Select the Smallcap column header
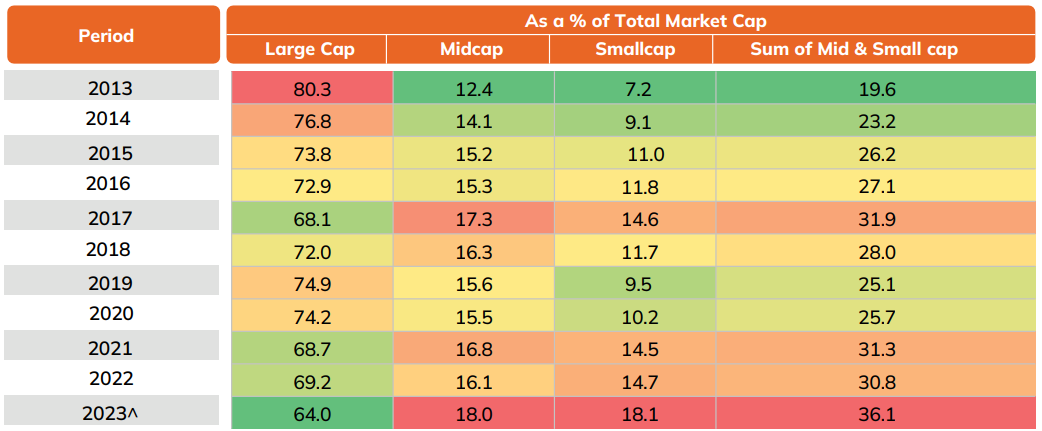The height and width of the screenshot is (431, 1042). click(631, 50)
